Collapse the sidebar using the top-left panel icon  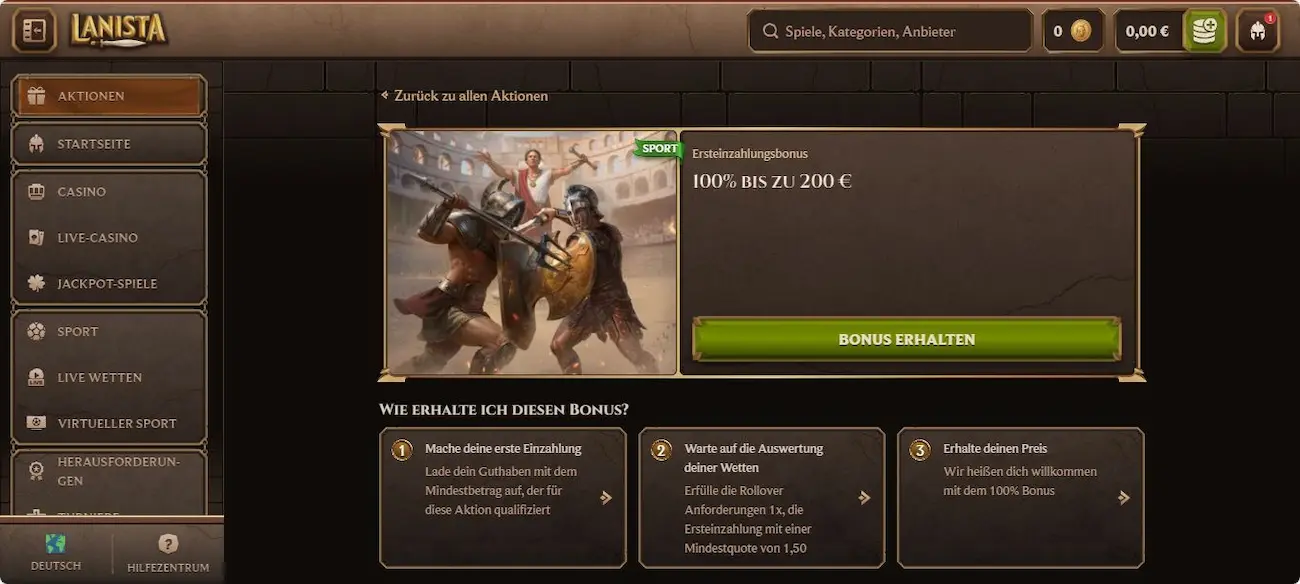click(34, 31)
